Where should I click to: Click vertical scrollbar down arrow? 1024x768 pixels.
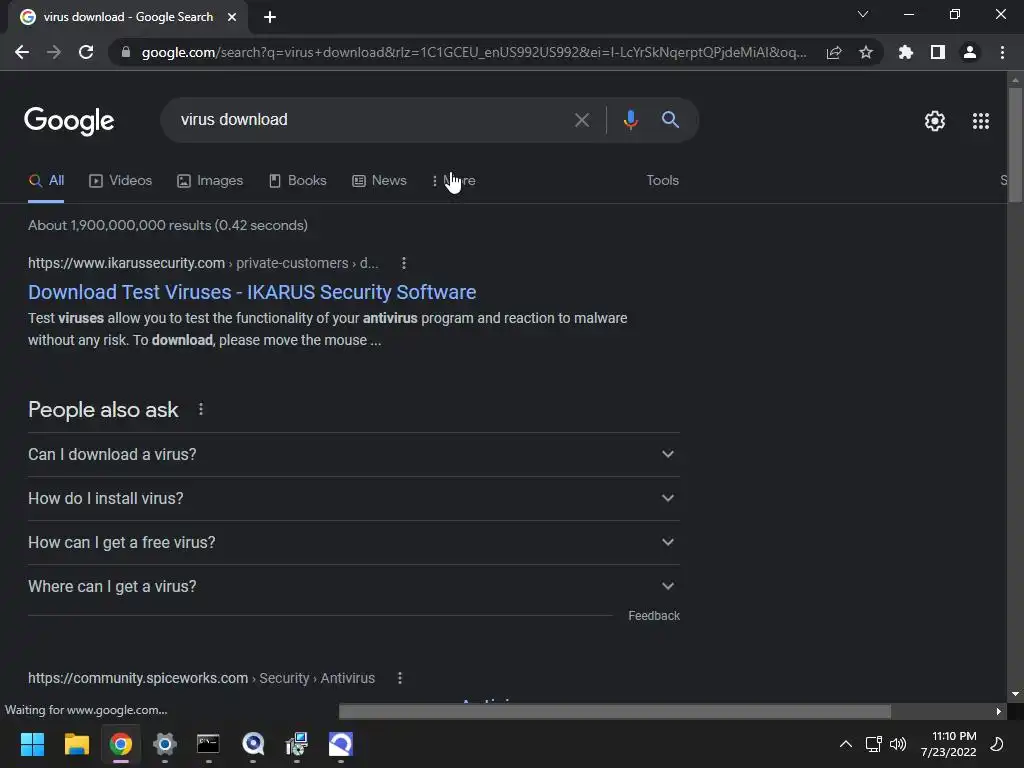(x=1015, y=694)
